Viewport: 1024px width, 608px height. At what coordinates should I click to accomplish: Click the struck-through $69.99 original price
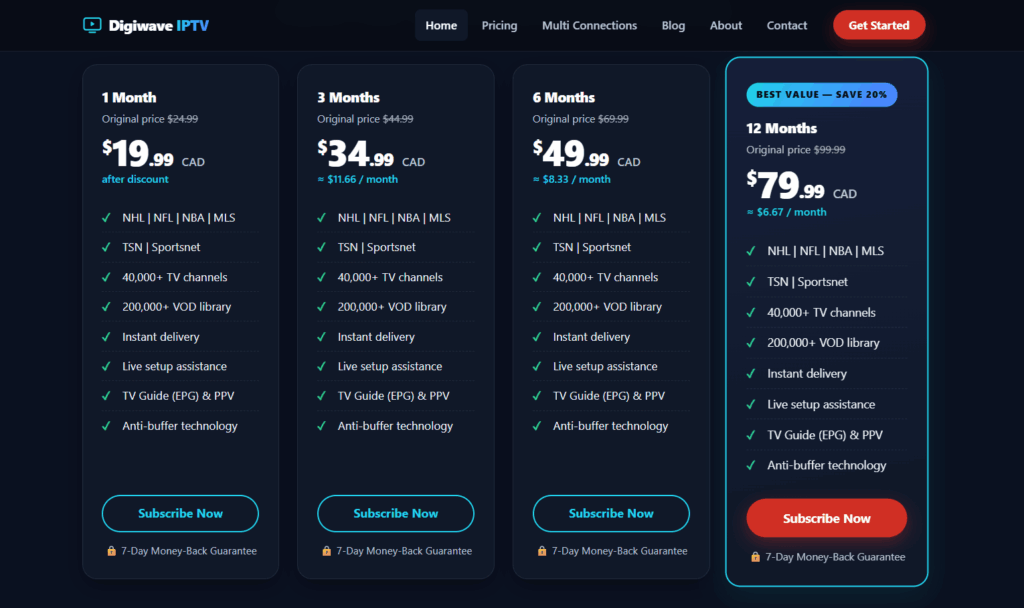613,119
